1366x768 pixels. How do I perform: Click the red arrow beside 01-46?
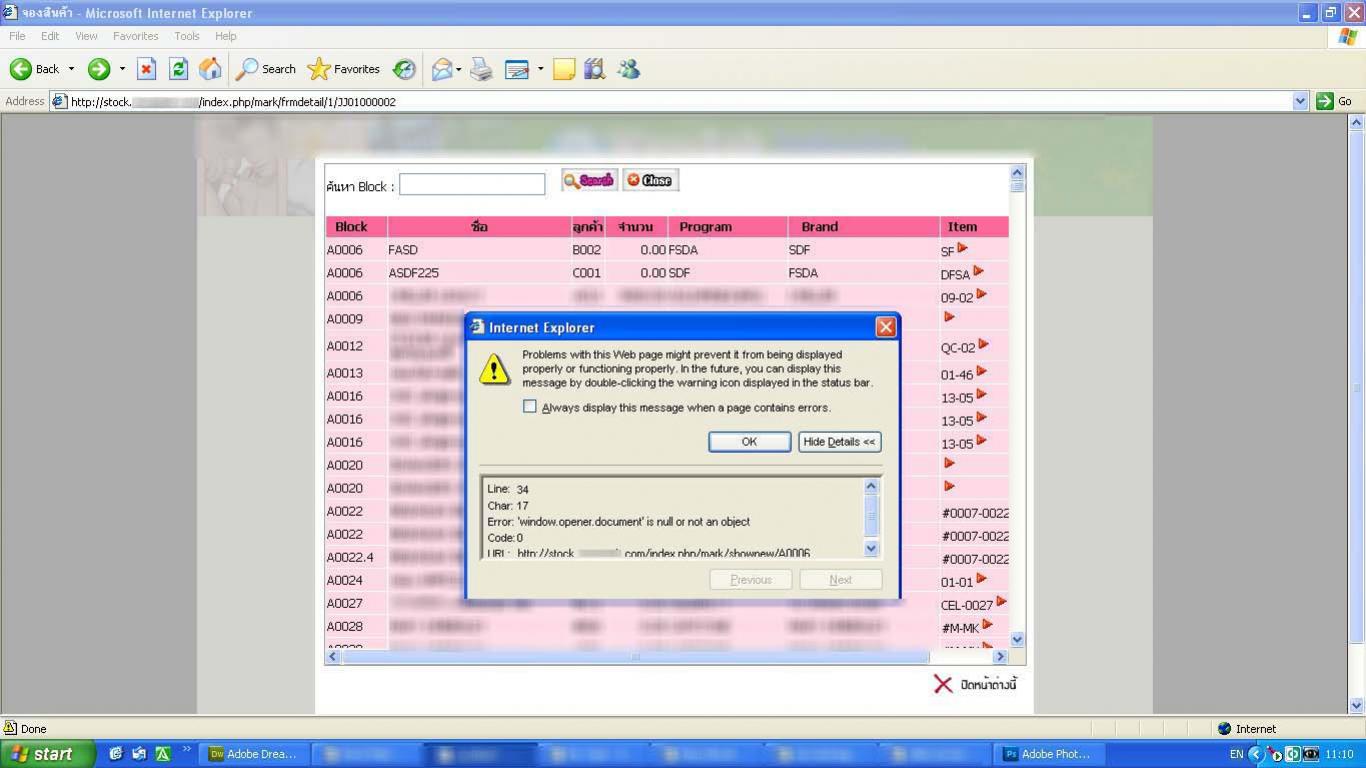981,371
